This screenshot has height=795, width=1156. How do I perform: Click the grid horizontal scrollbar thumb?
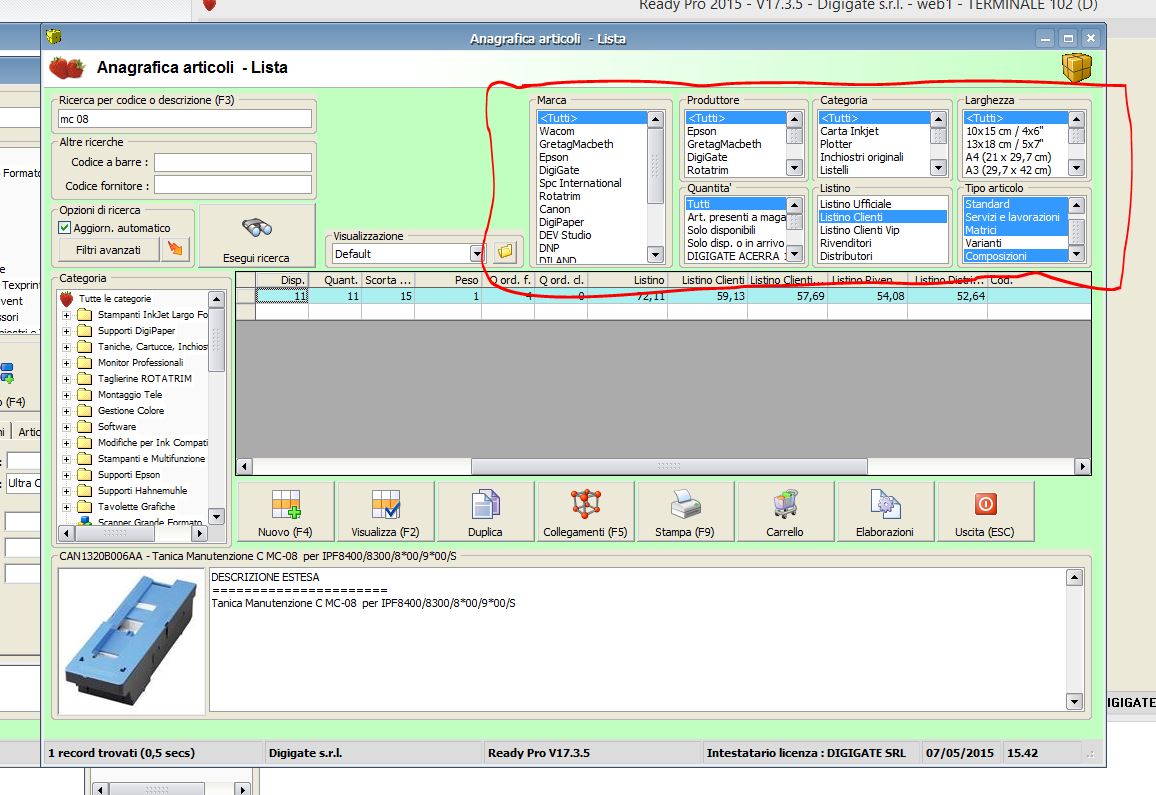(x=669, y=466)
